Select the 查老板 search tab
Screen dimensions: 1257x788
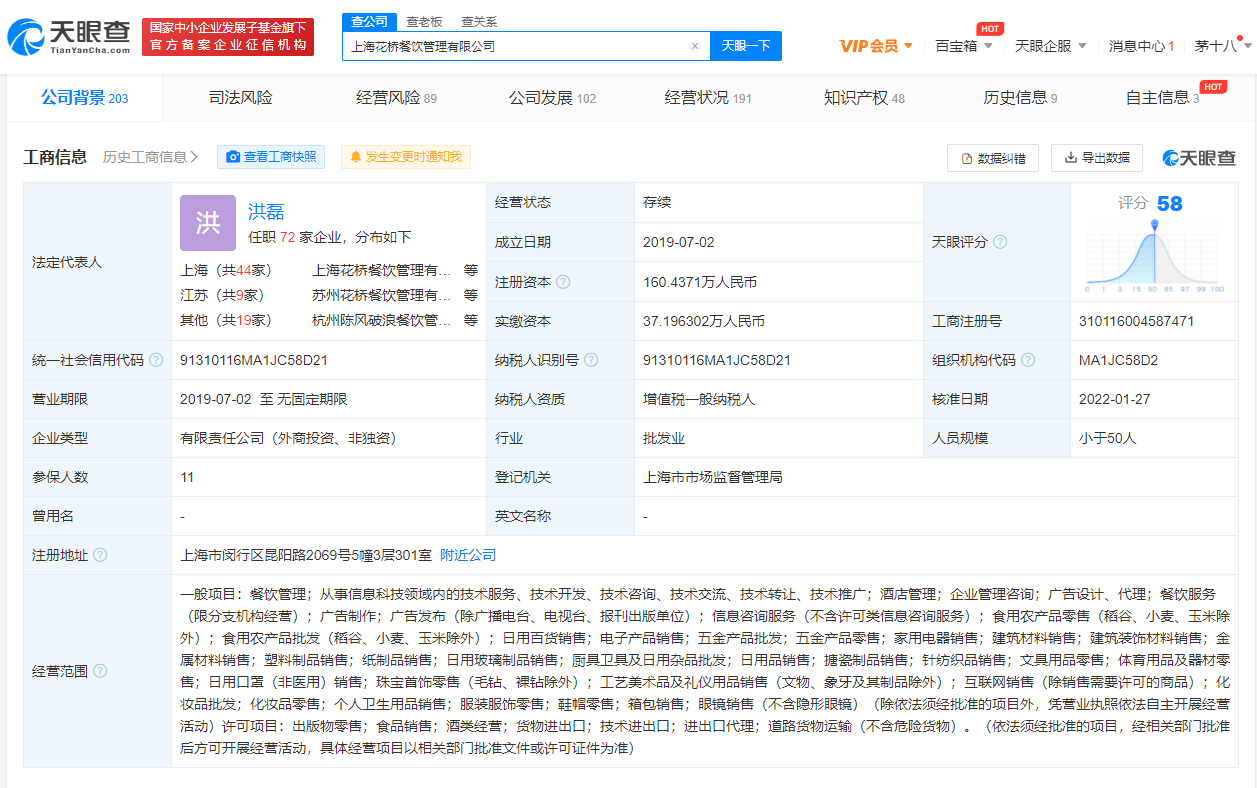coord(423,22)
